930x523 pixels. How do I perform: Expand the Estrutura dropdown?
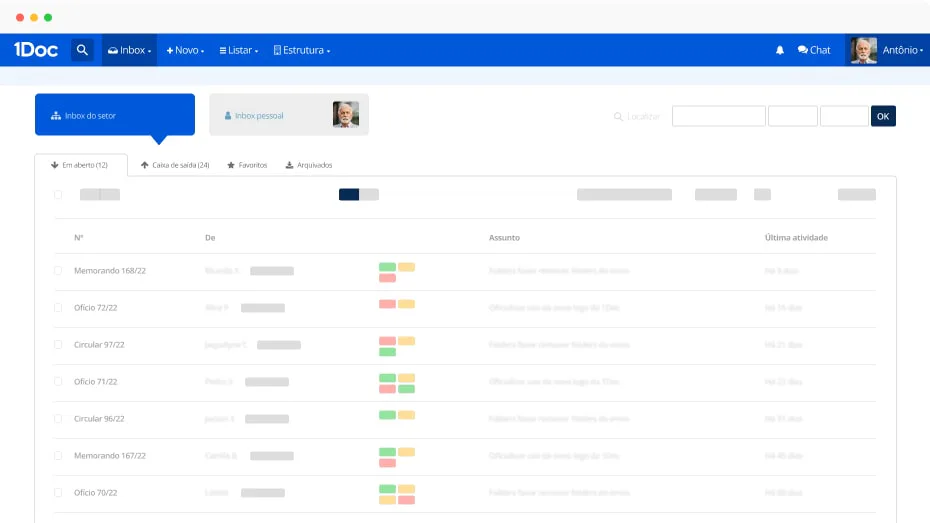[302, 50]
